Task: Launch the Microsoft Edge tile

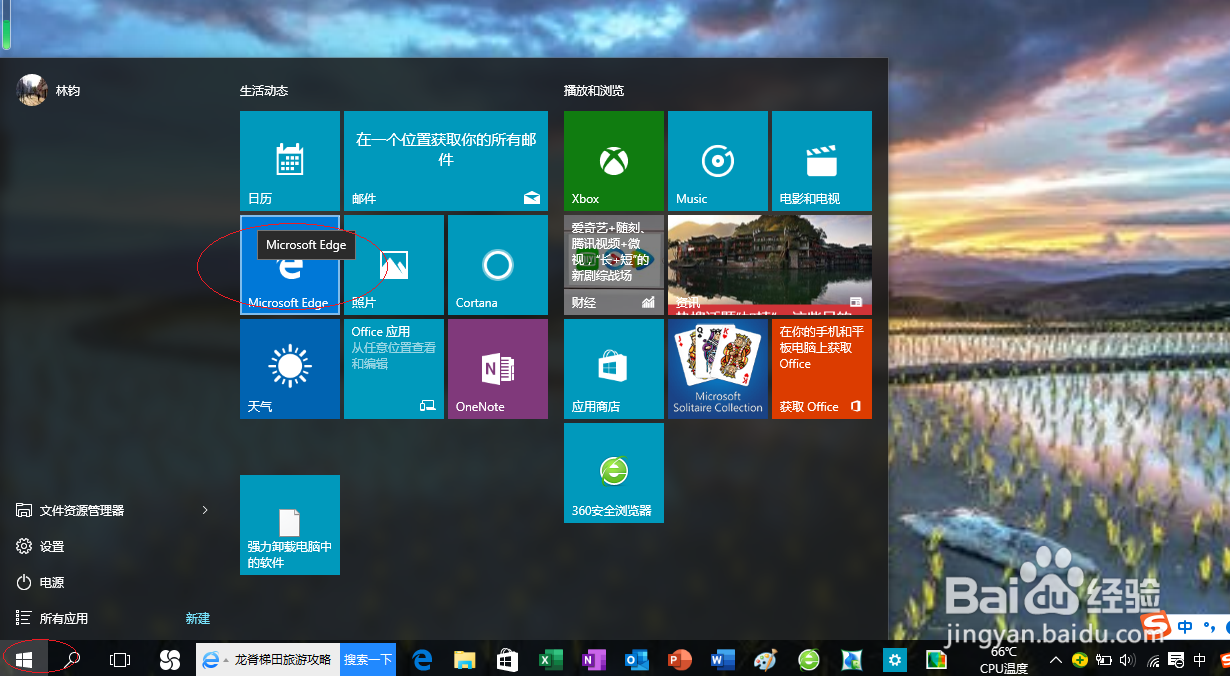Action: 290,264
